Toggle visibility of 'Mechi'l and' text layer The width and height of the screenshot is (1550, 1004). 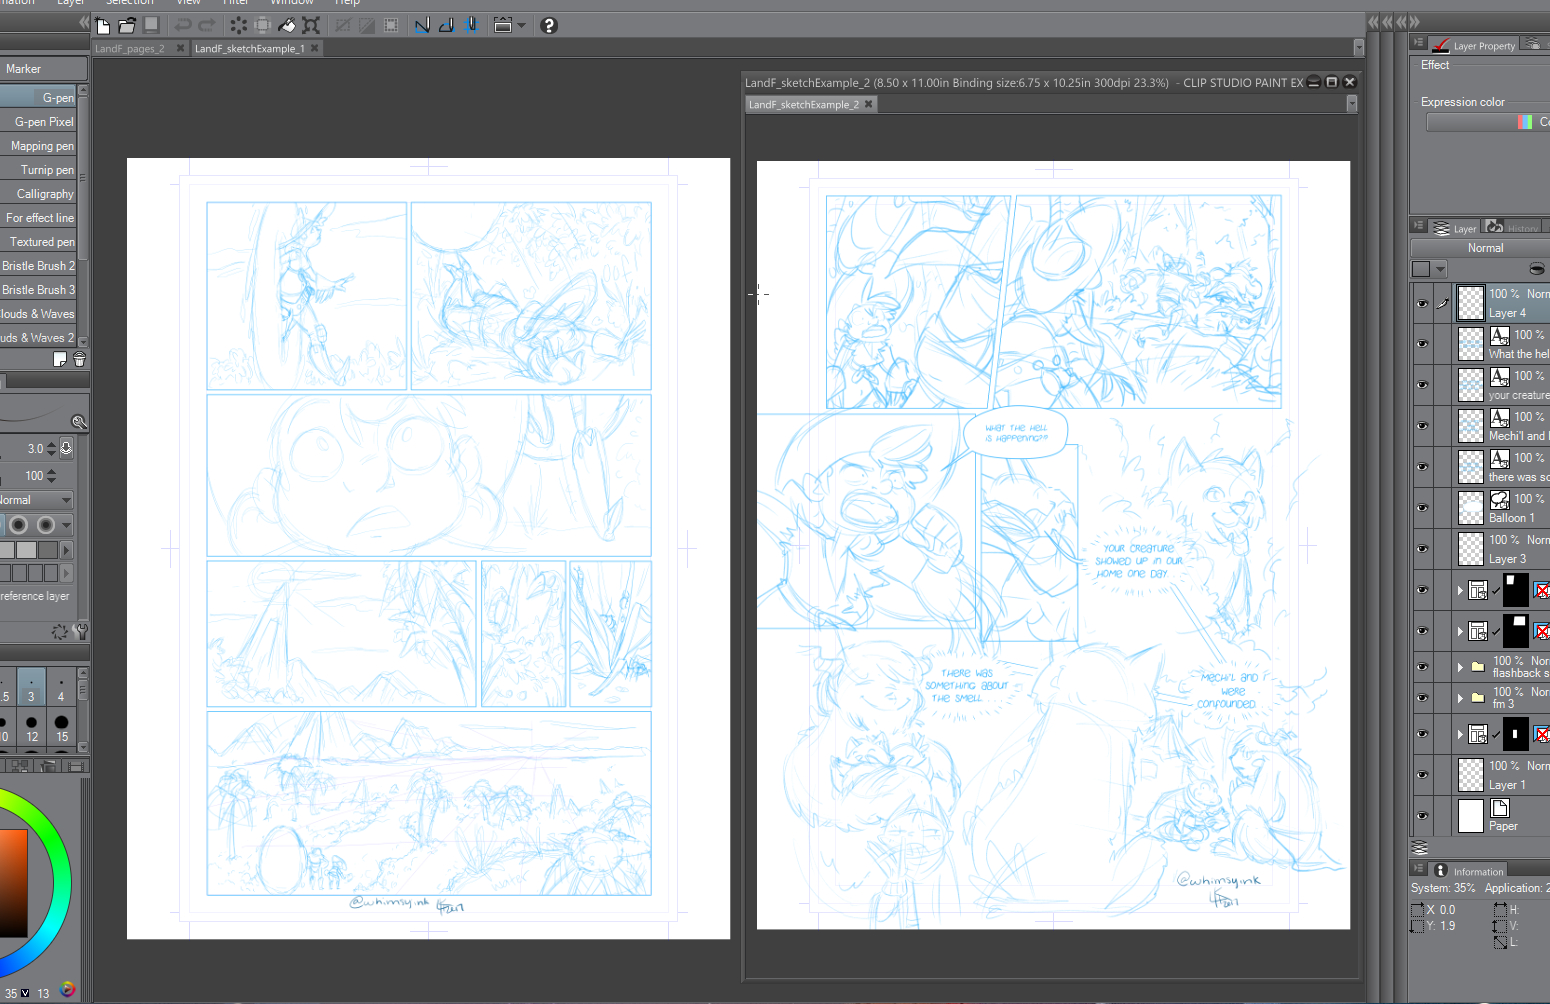1422,425
